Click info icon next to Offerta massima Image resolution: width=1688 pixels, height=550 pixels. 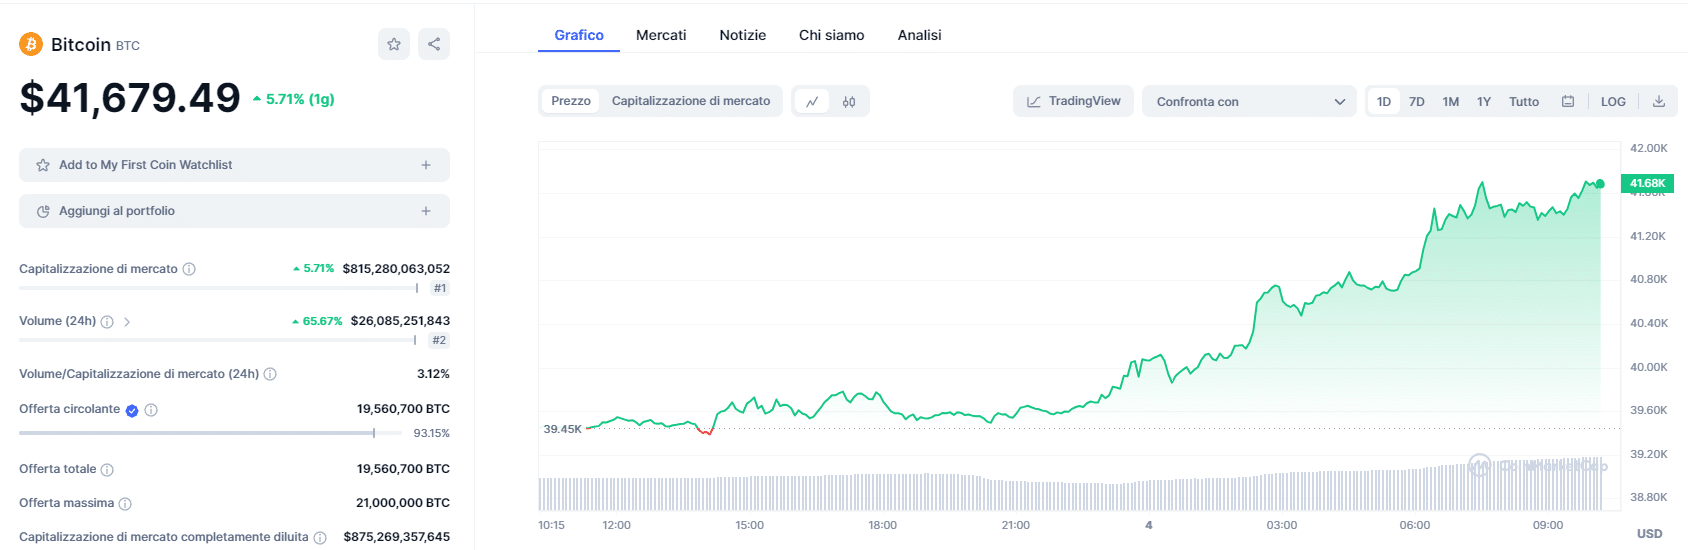coord(125,504)
